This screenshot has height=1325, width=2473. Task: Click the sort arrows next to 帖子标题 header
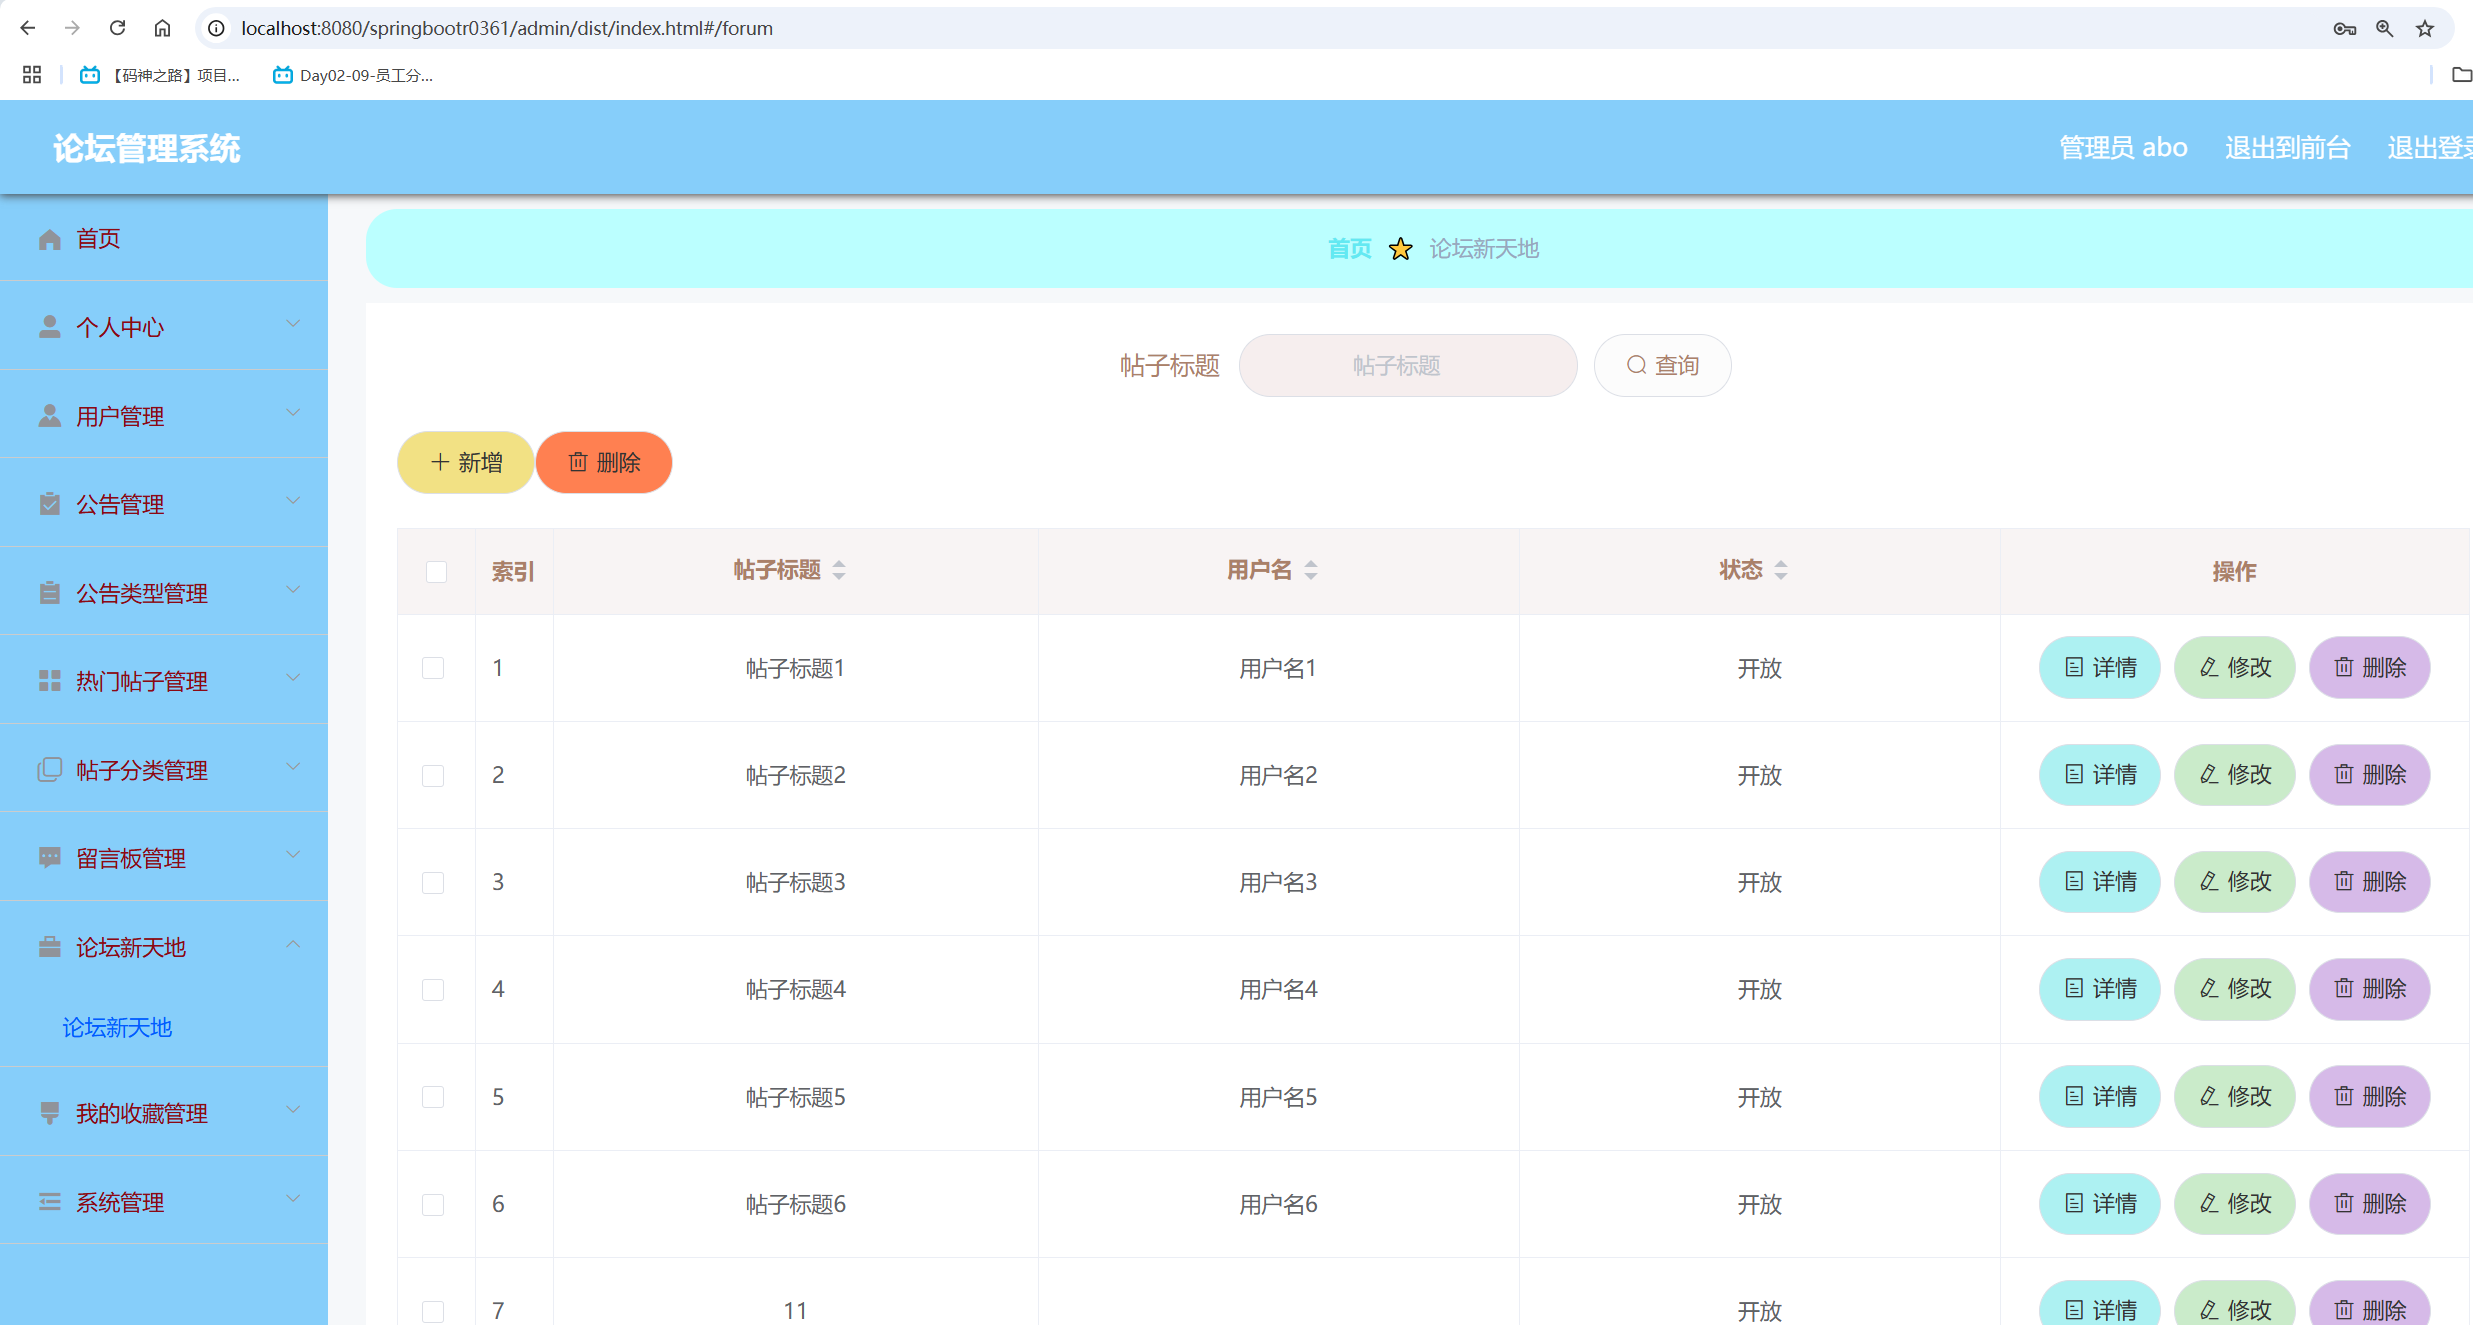pos(839,570)
